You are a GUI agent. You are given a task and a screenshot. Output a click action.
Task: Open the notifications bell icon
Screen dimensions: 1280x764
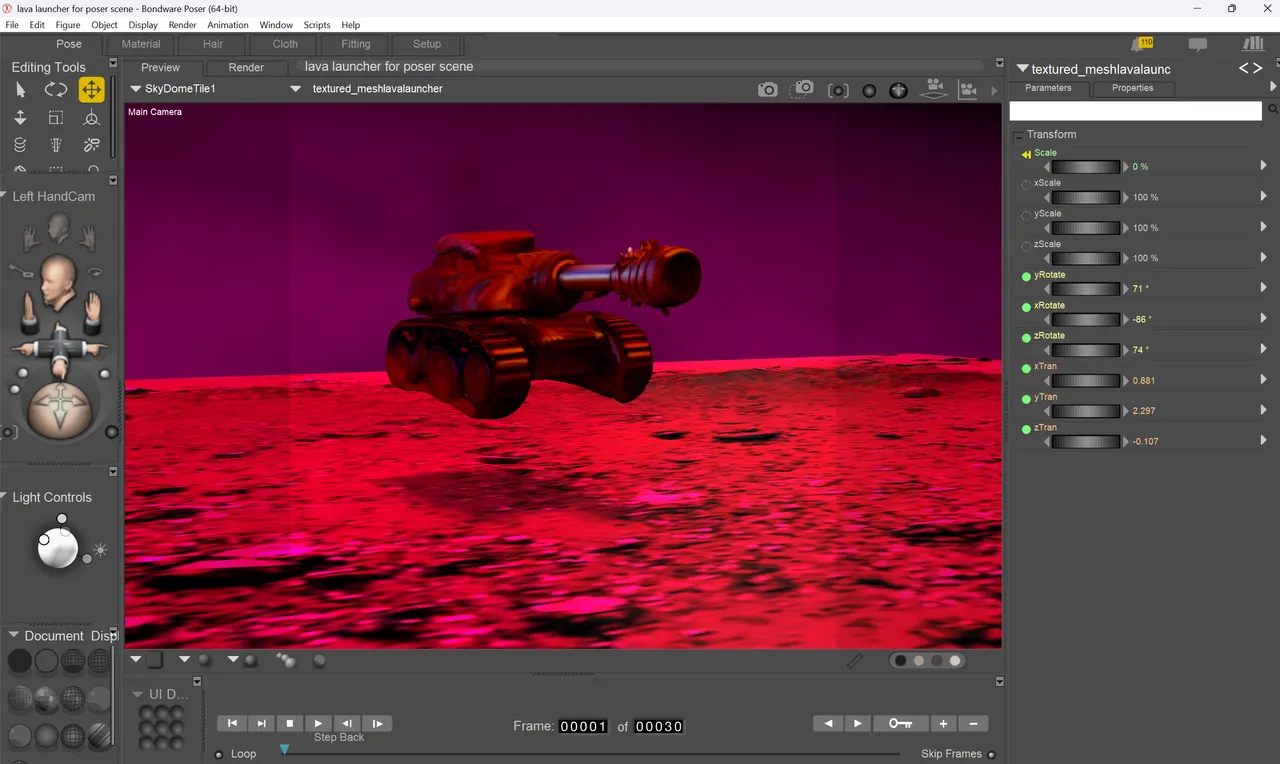pyautogui.click(x=1141, y=44)
